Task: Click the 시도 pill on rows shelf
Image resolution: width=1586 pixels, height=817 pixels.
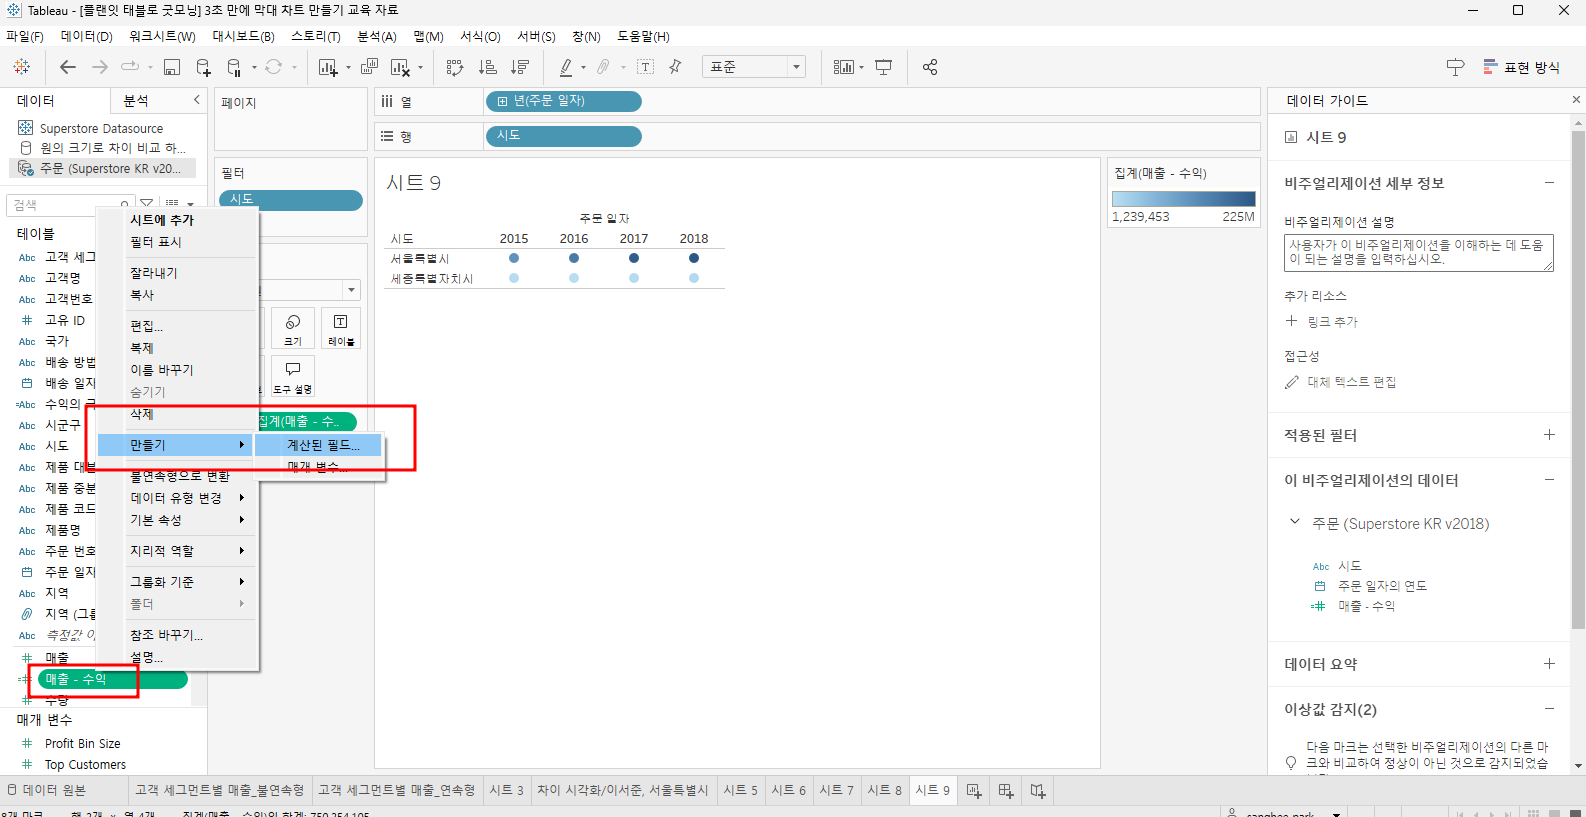Action: pos(563,135)
